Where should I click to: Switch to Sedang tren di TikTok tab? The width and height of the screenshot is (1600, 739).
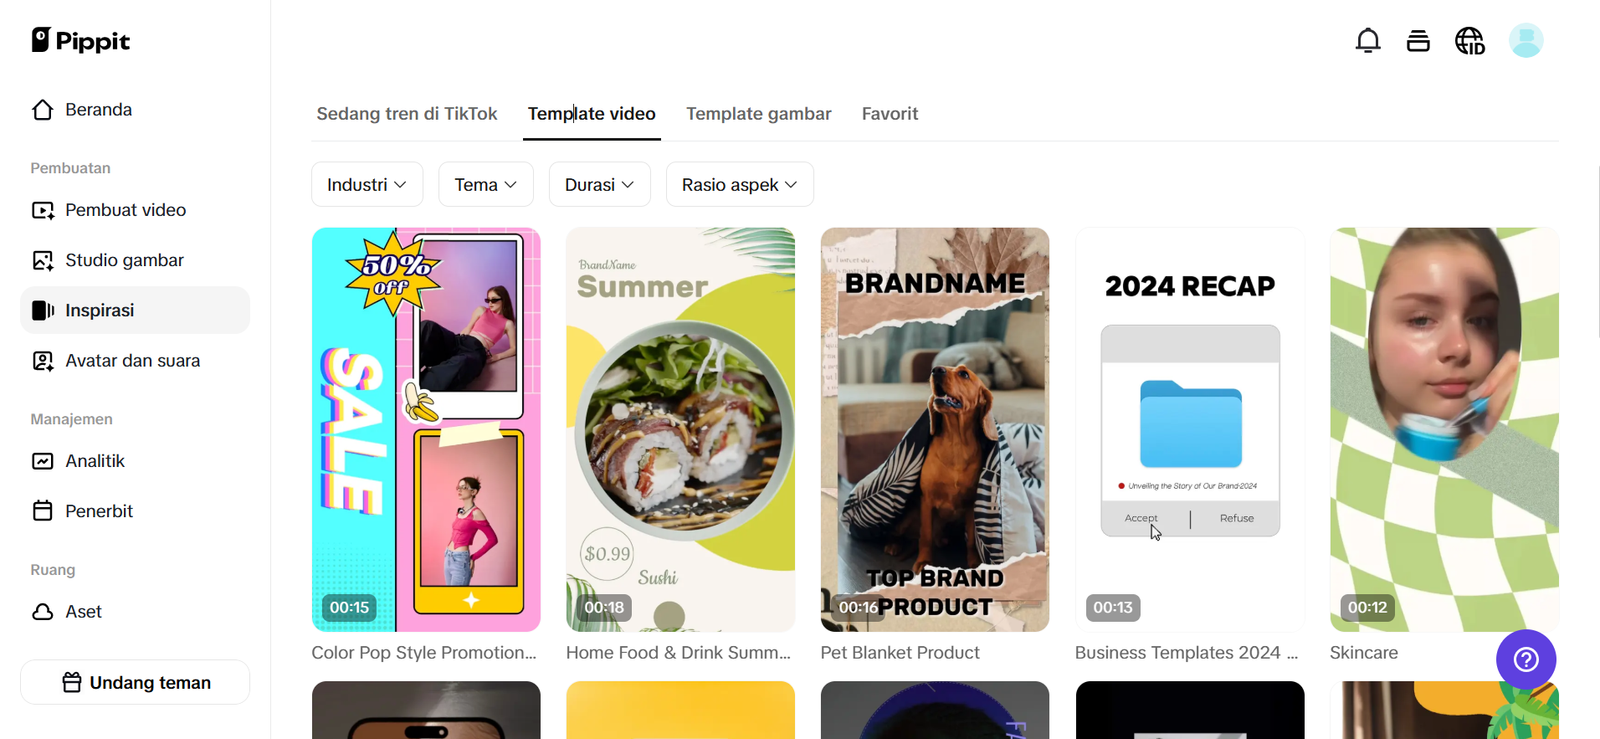click(407, 114)
